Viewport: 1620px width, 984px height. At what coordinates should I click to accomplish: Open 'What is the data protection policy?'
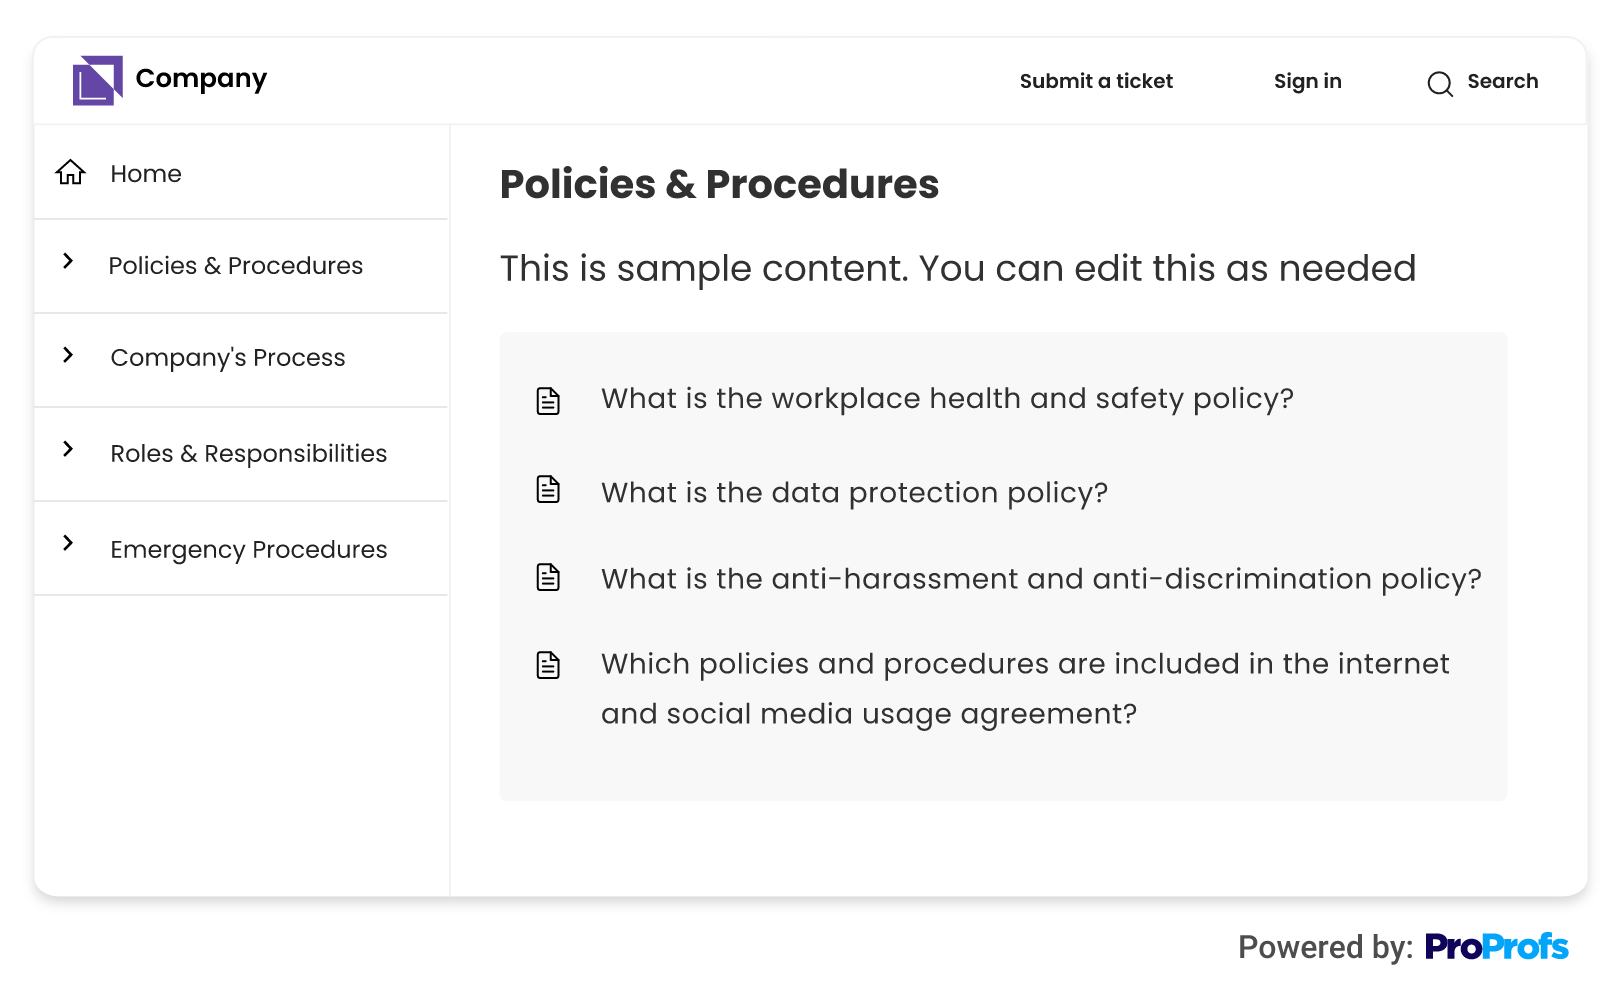point(854,493)
